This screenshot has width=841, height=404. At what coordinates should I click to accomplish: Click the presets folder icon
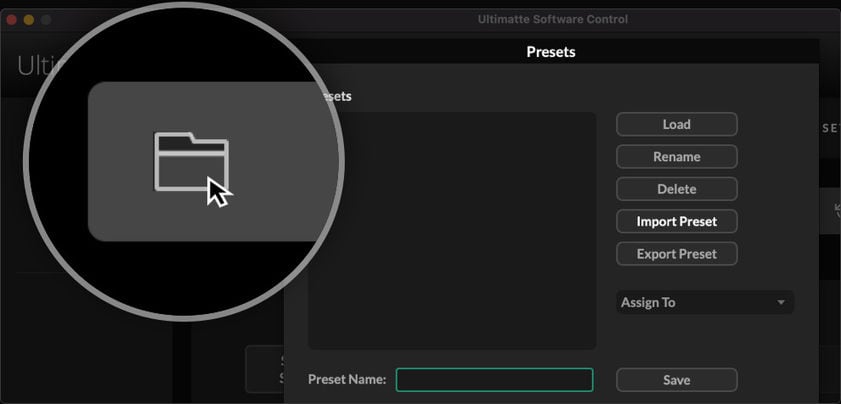(x=191, y=161)
